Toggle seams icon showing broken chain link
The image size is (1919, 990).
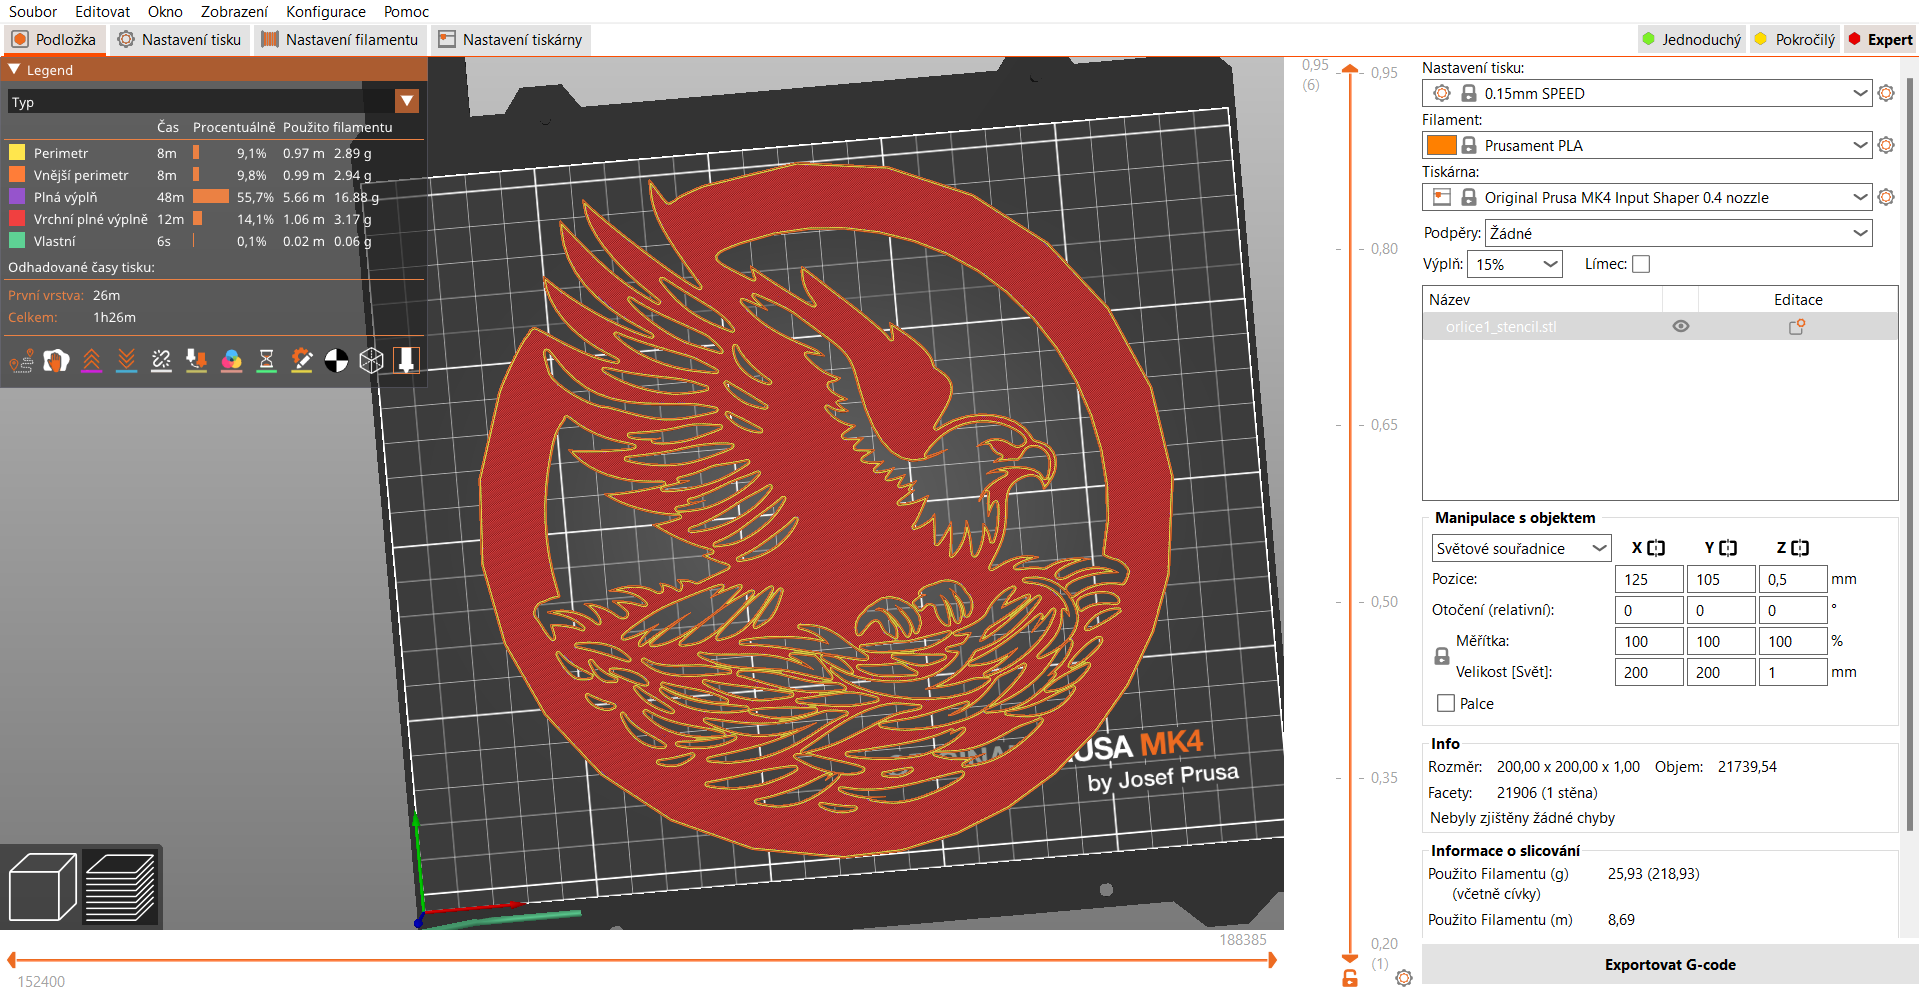point(162,361)
